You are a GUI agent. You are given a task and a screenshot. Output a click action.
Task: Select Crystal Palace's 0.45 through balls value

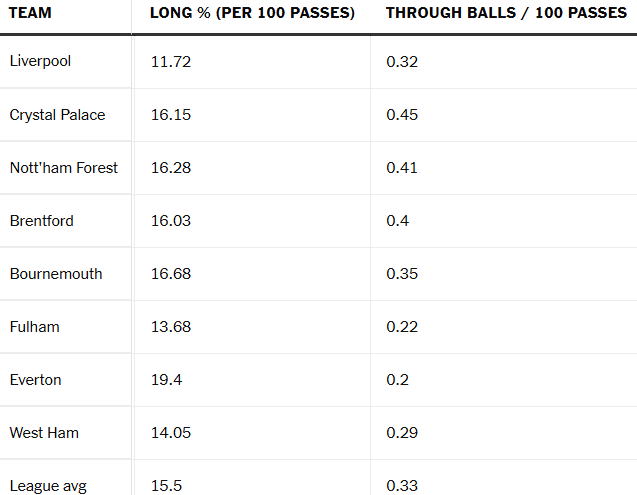[x=402, y=115]
